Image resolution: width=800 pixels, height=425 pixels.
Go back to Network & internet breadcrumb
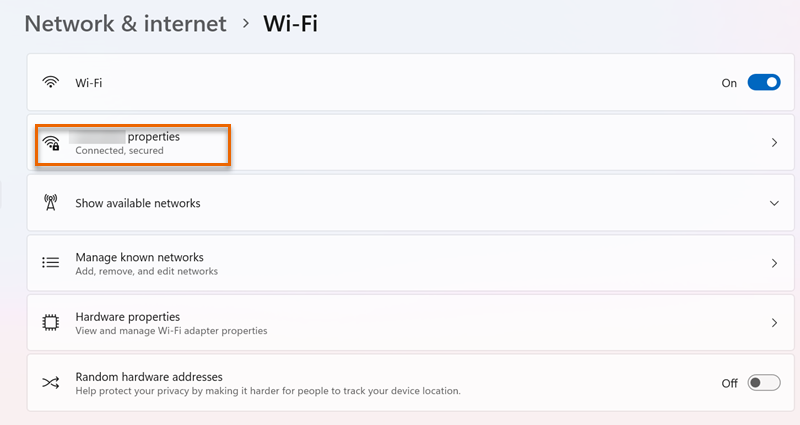pos(125,23)
